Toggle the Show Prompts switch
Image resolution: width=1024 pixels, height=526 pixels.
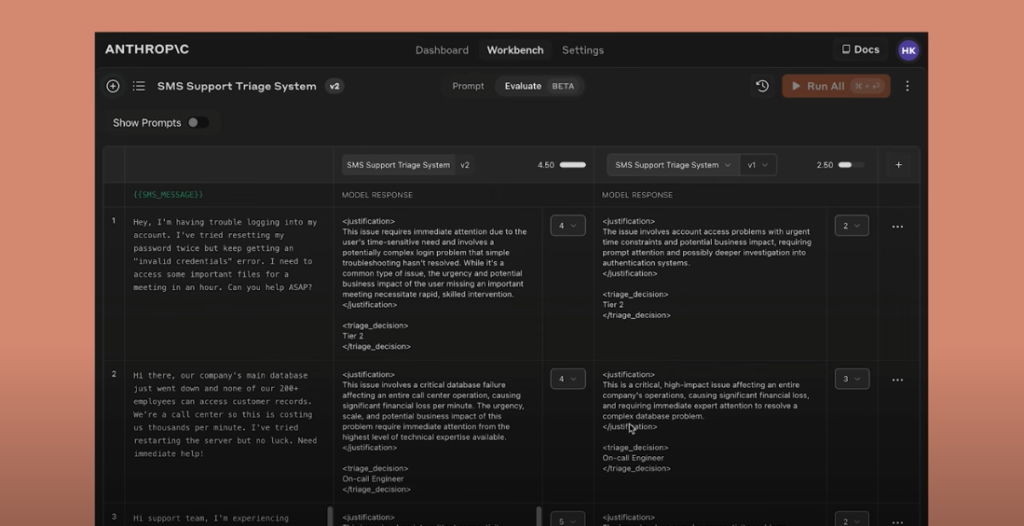[198, 123]
